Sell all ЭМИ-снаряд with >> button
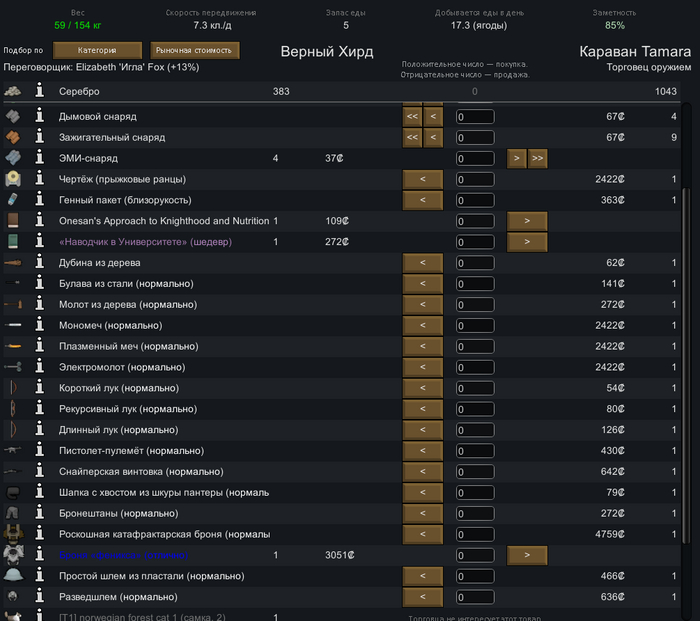Image resolution: width=700 pixels, height=621 pixels. pyautogui.click(x=538, y=158)
